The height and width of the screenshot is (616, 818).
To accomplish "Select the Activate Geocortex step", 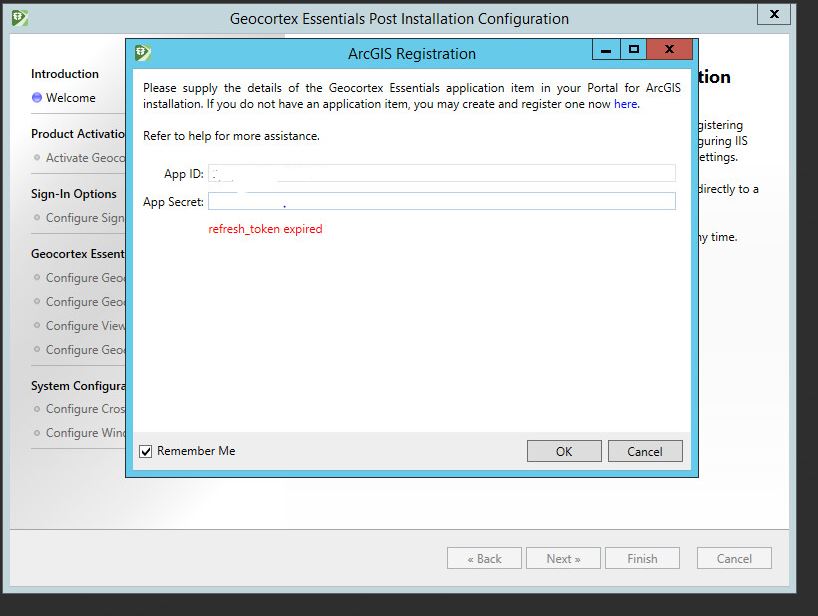I will pos(85,158).
